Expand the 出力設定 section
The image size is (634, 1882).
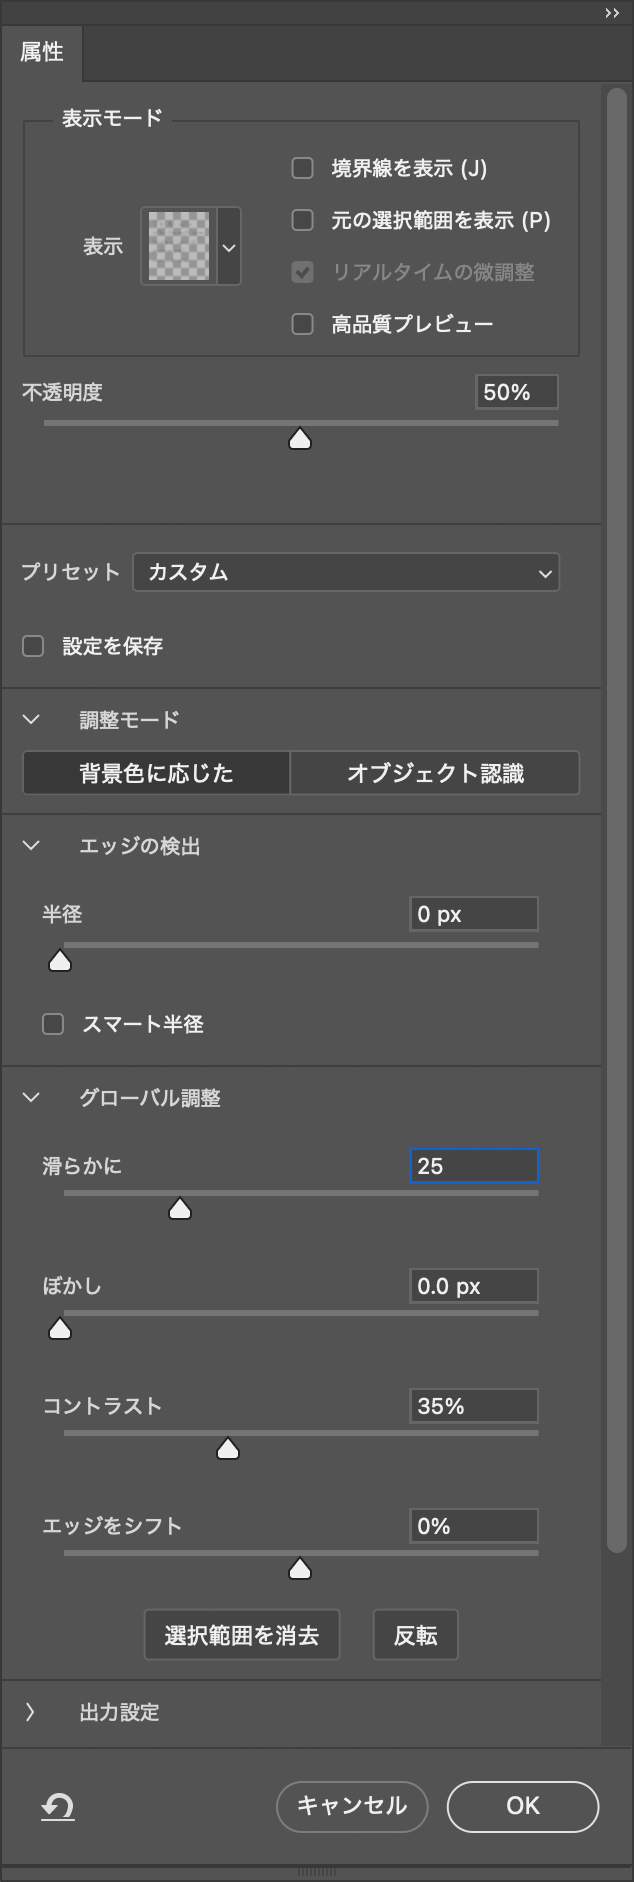[32, 1712]
